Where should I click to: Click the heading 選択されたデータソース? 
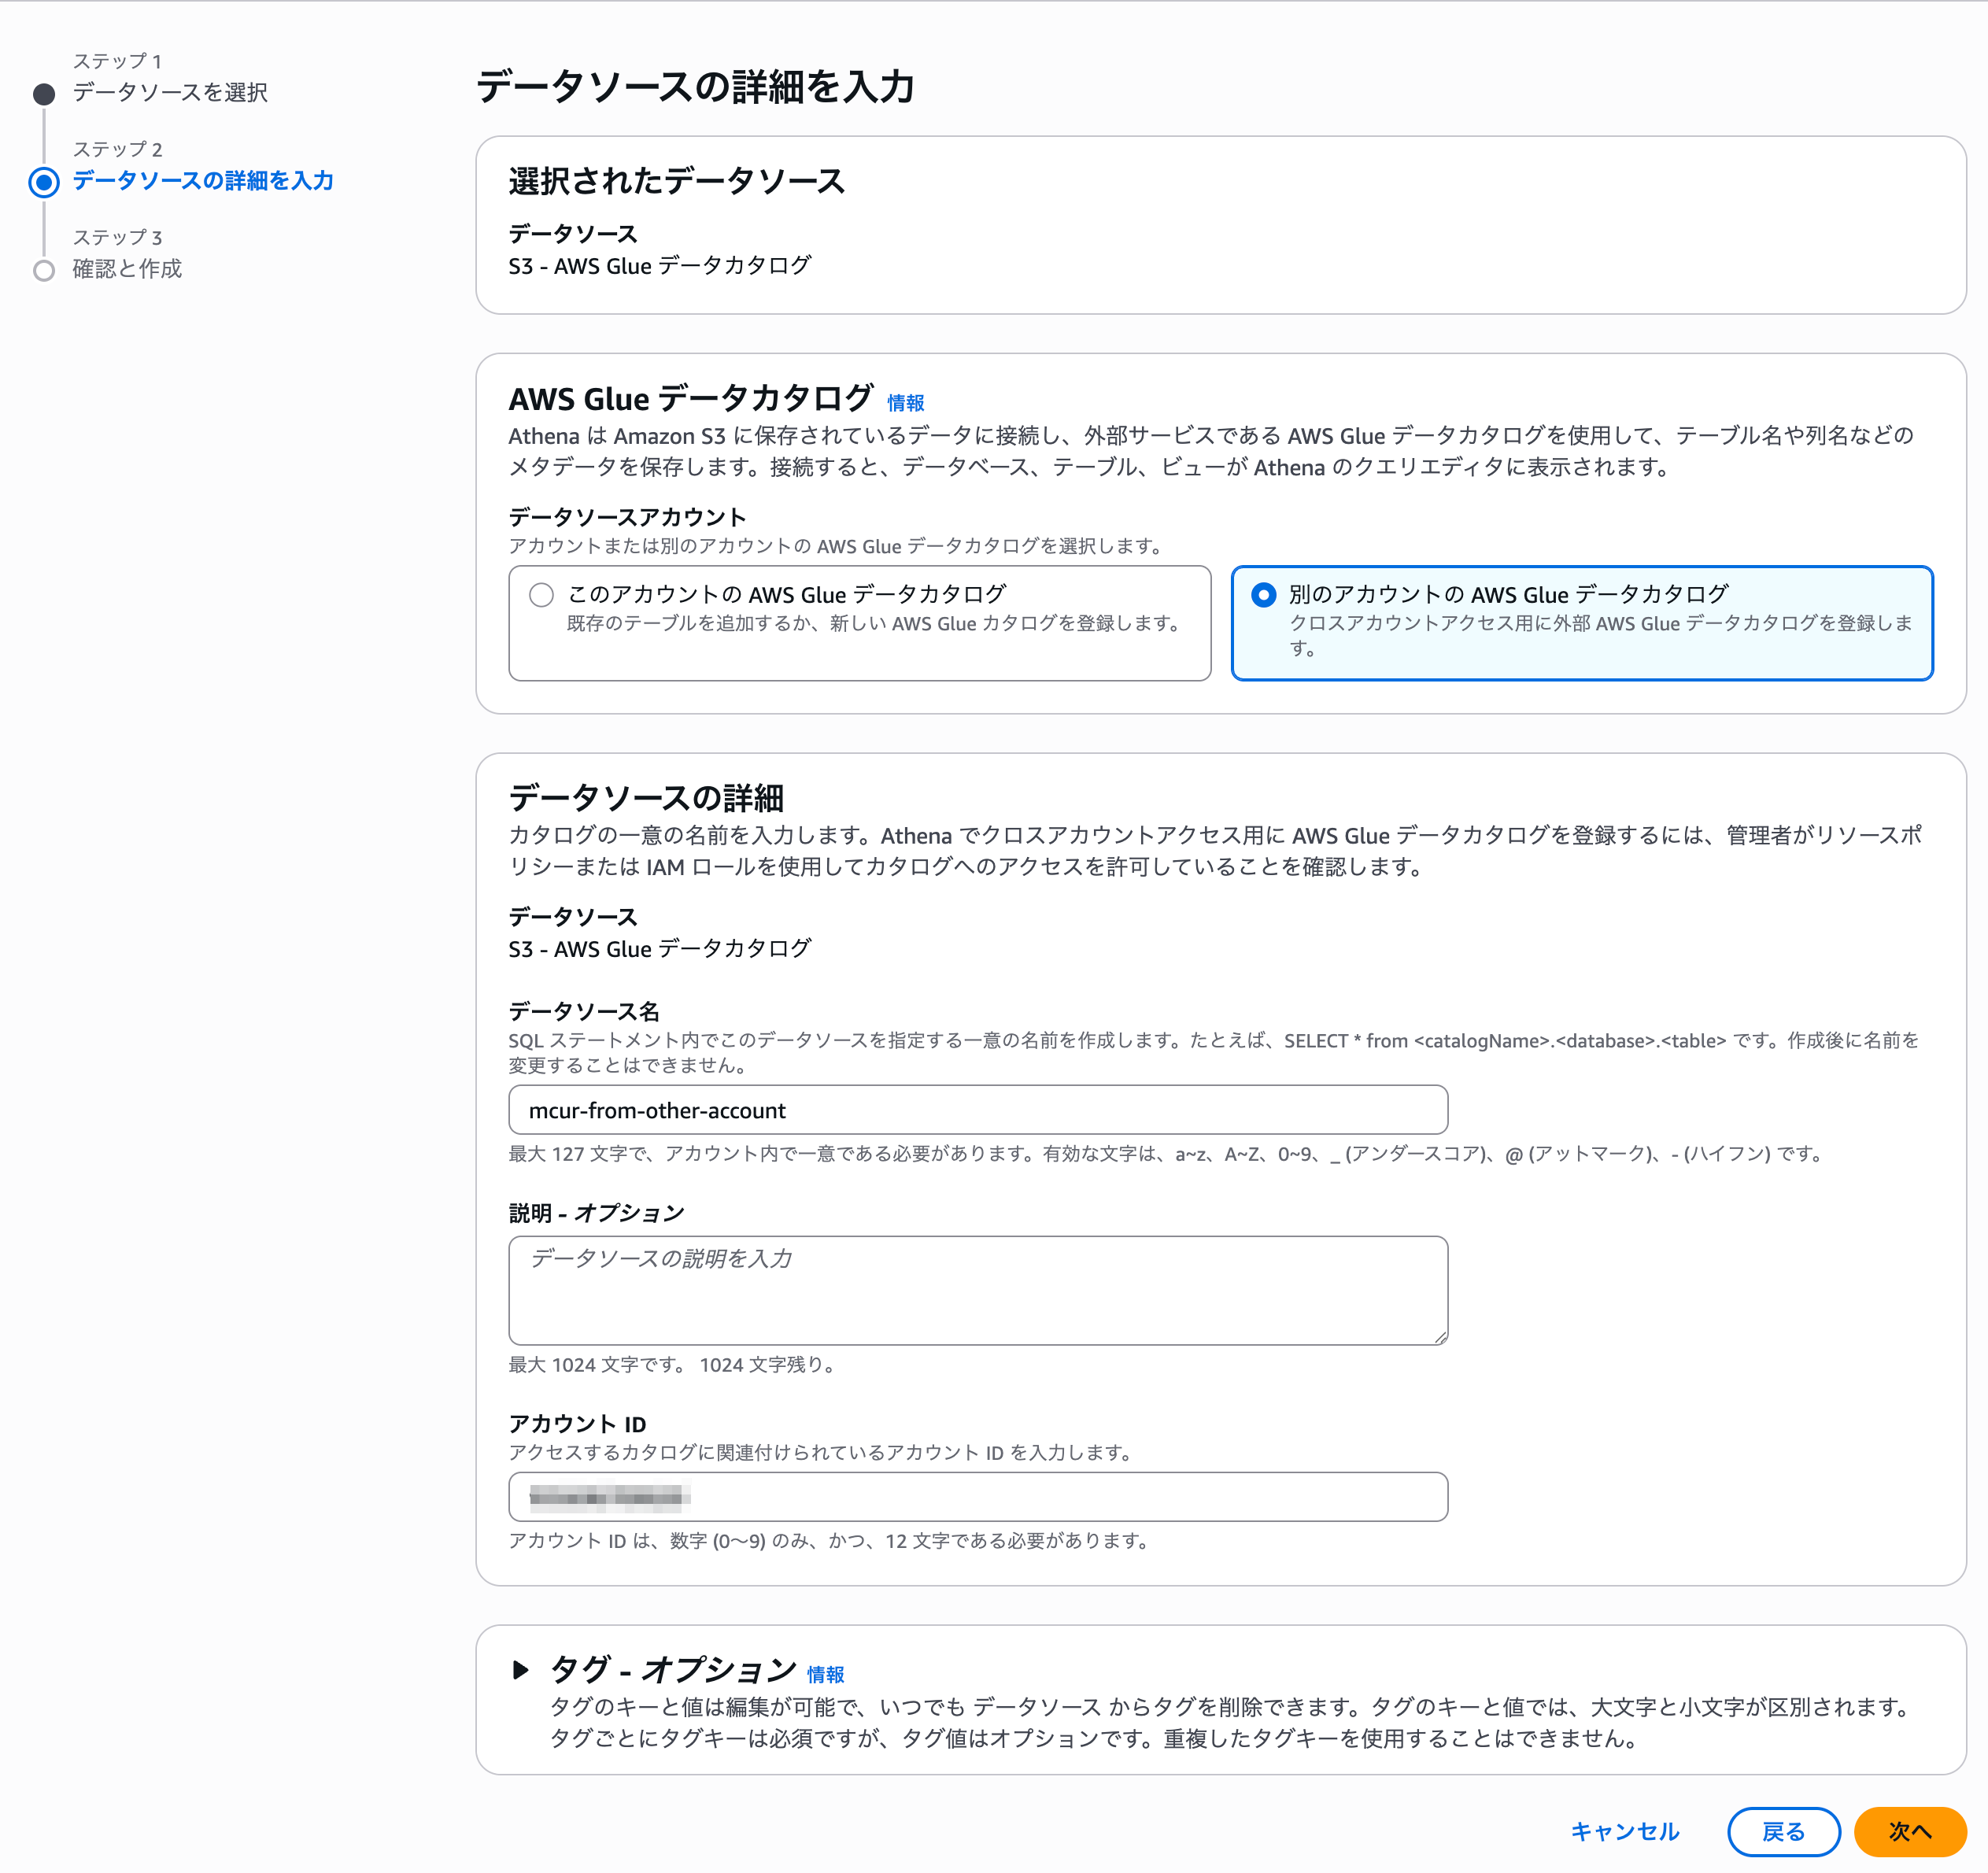pos(677,181)
